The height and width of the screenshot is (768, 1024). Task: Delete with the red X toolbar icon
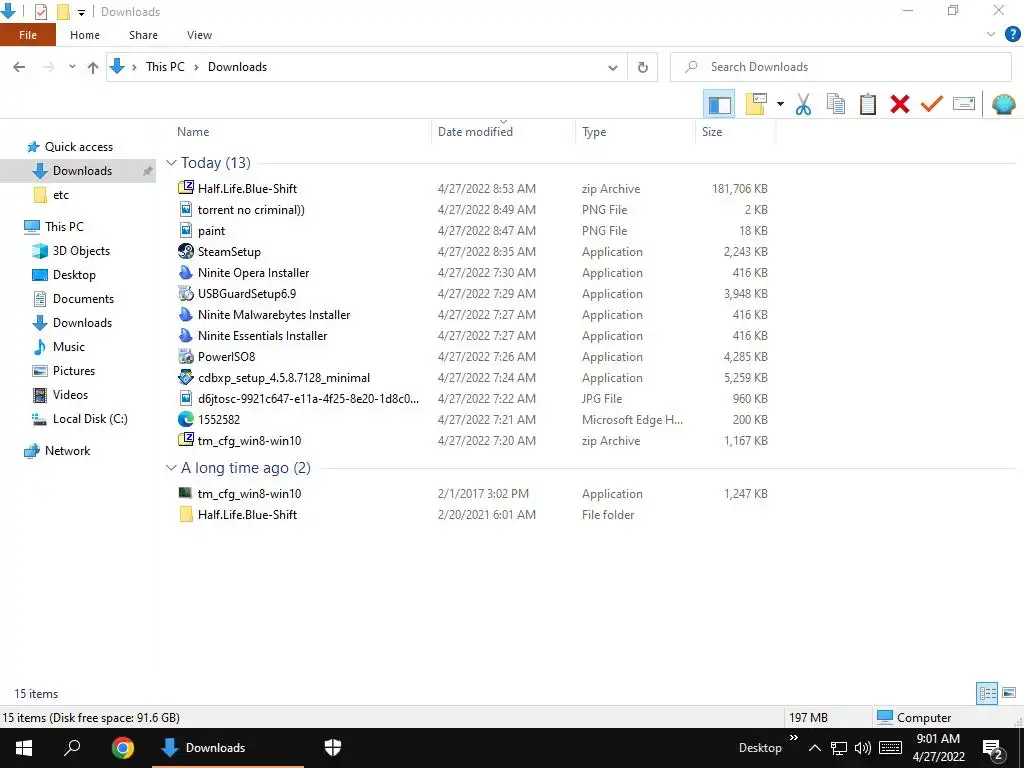pos(899,104)
